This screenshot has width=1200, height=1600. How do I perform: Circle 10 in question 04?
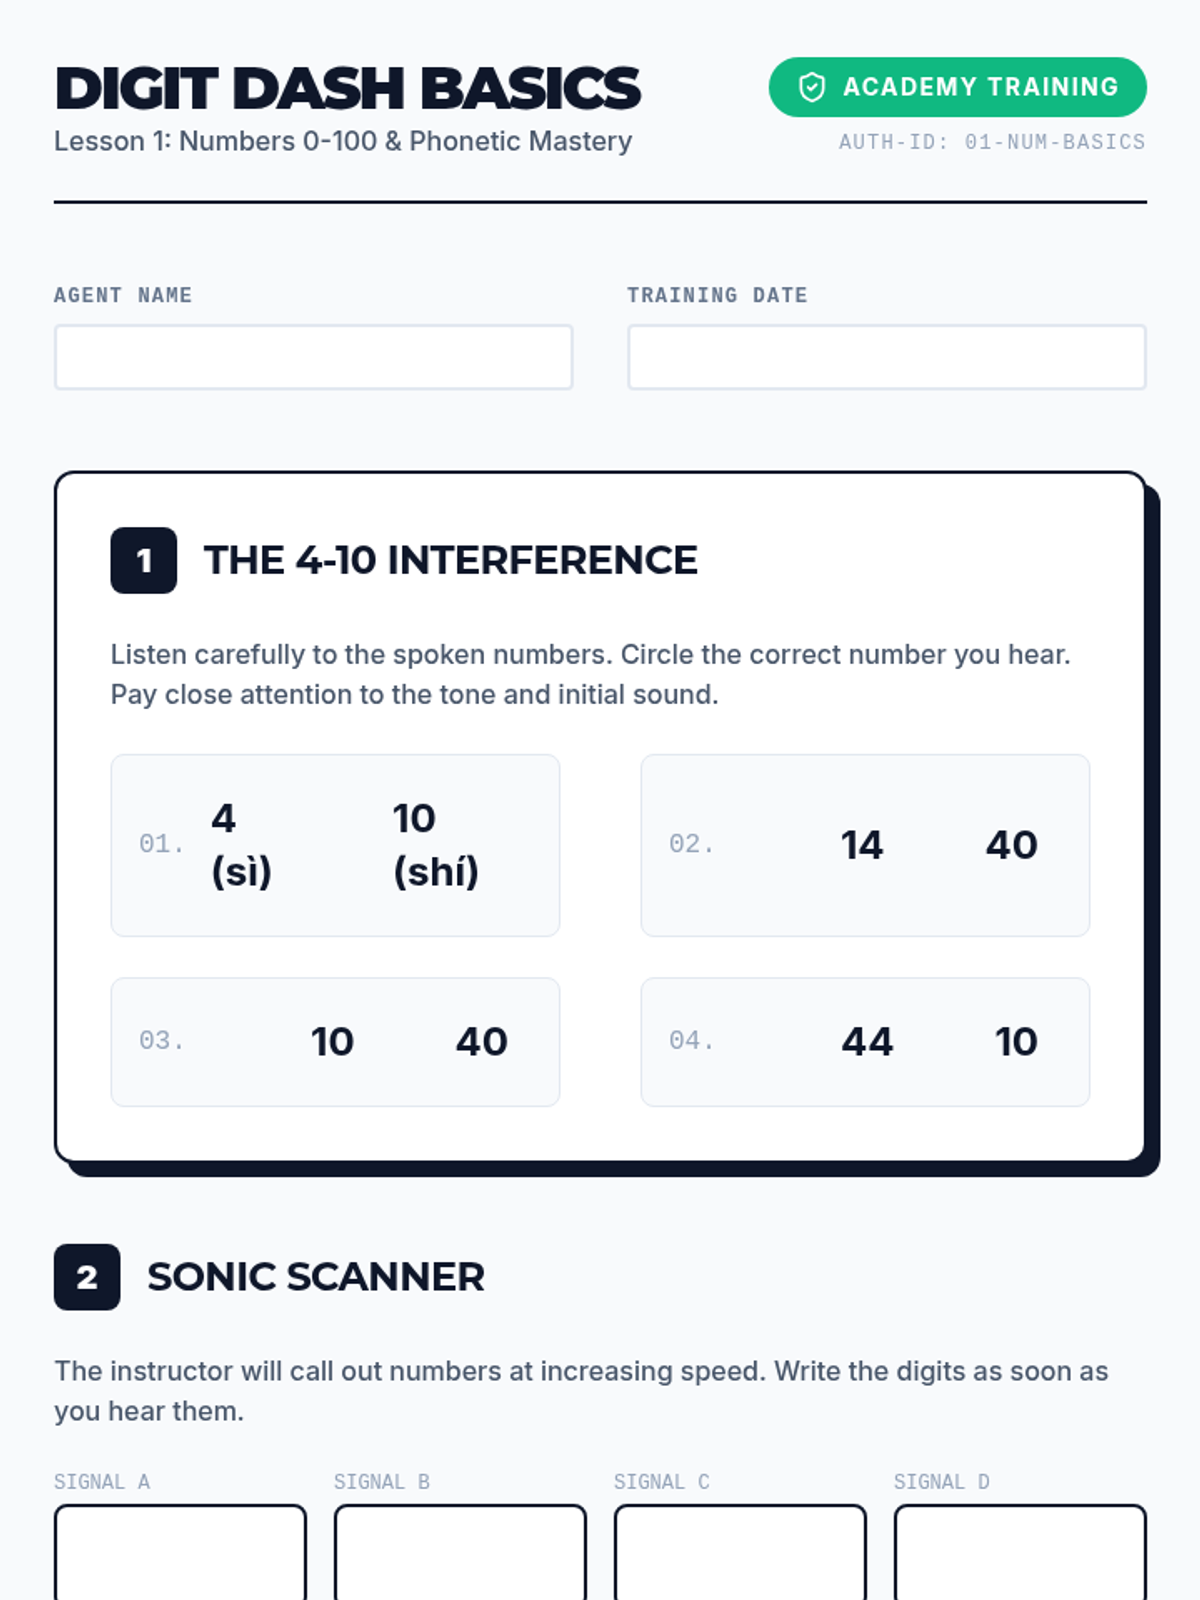1016,1042
